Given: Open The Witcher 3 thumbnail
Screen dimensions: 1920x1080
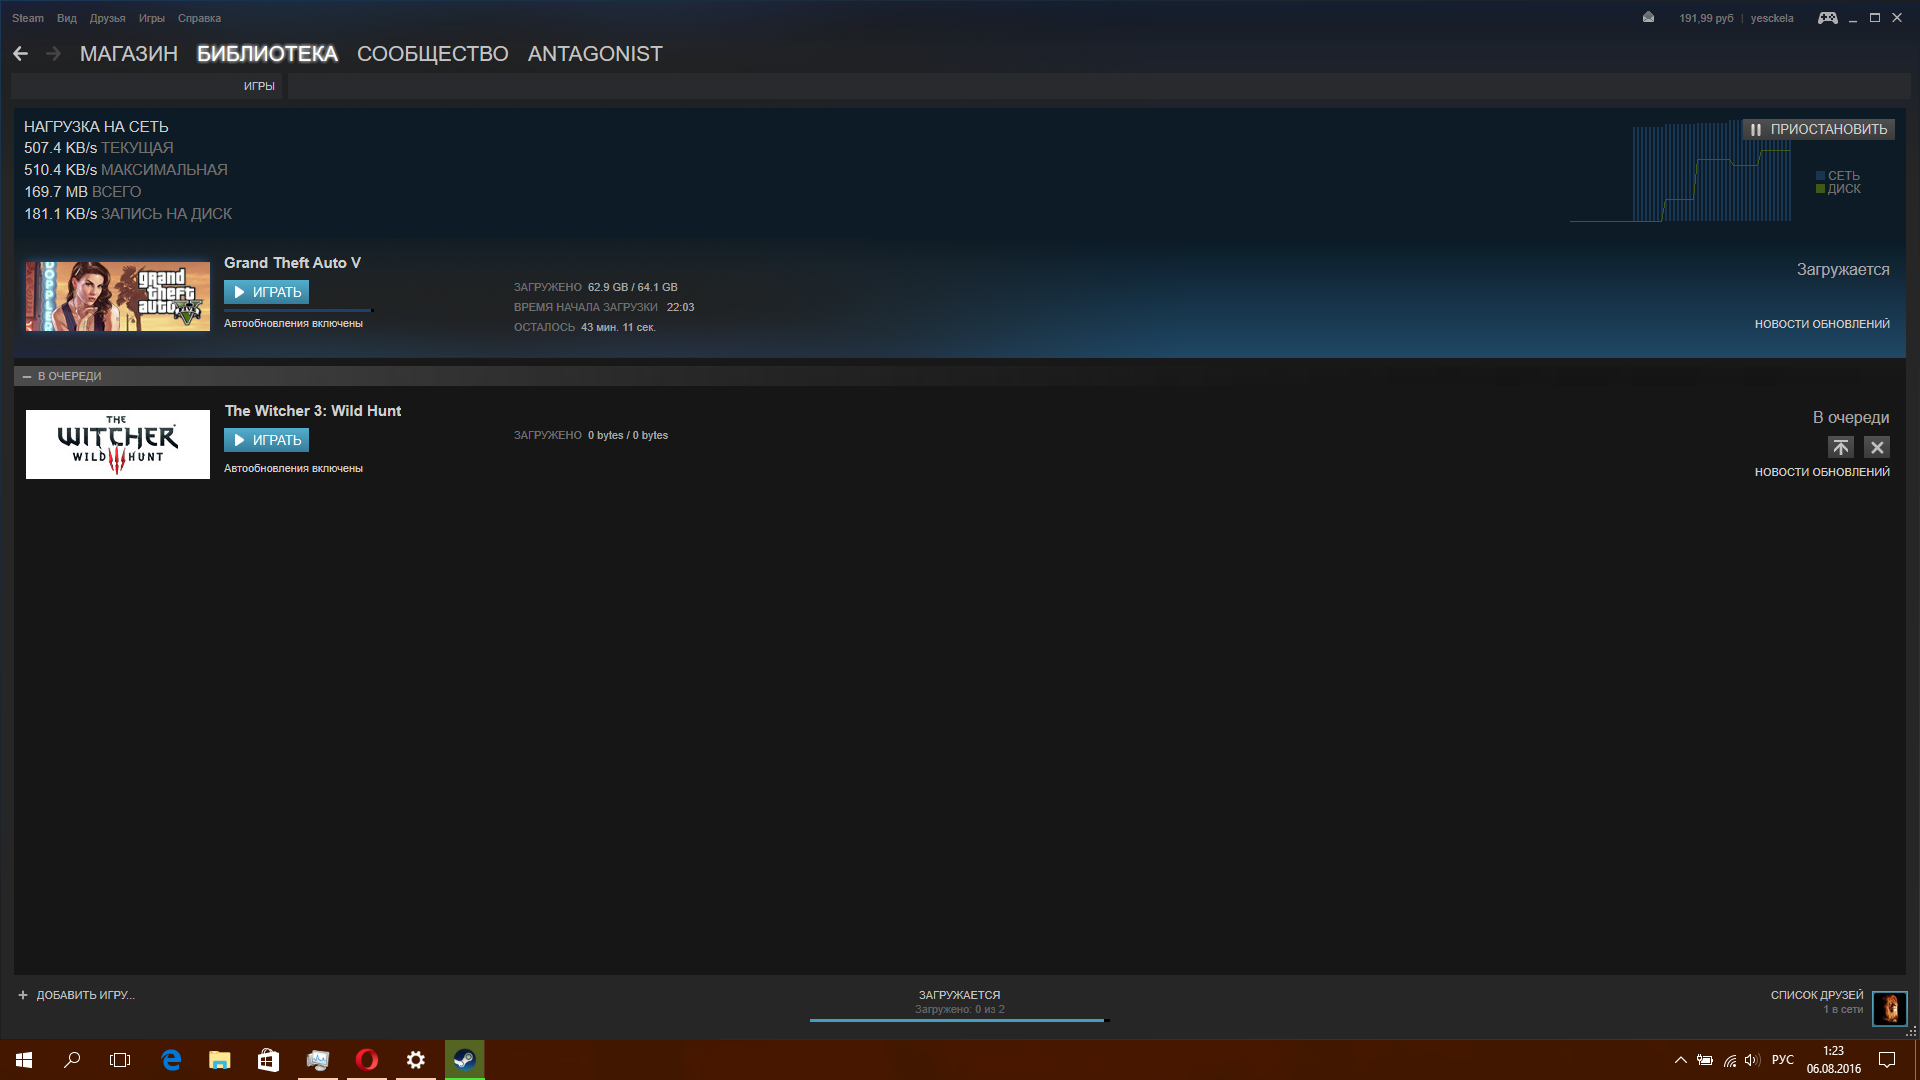Looking at the screenshot, I should (118, 445).
